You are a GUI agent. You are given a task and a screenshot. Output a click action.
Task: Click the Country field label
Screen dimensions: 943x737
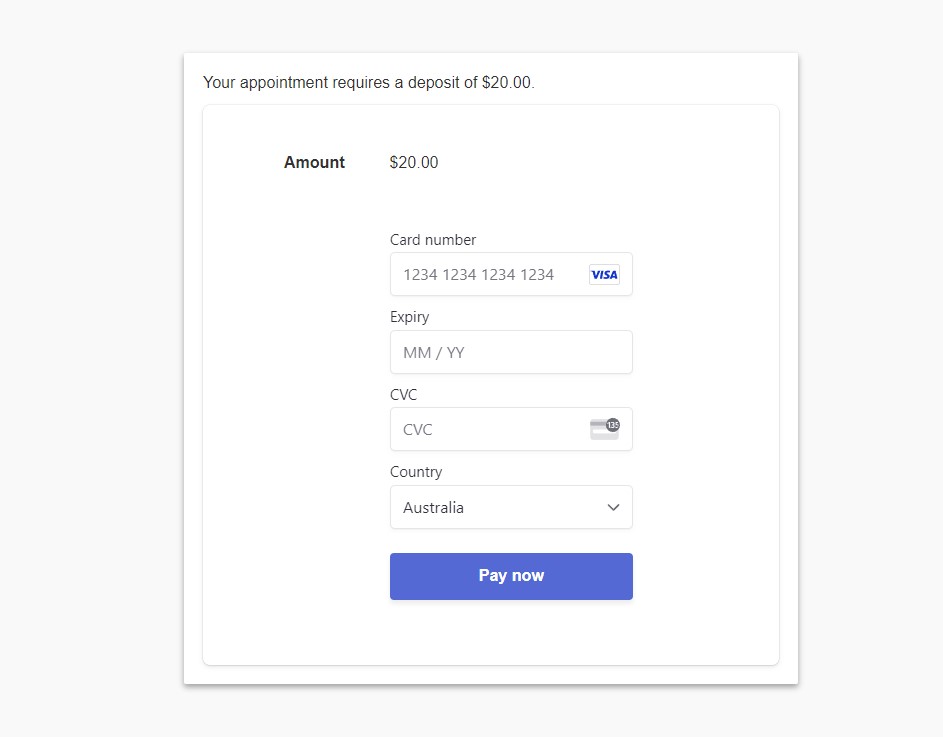(x=416, y=472)
